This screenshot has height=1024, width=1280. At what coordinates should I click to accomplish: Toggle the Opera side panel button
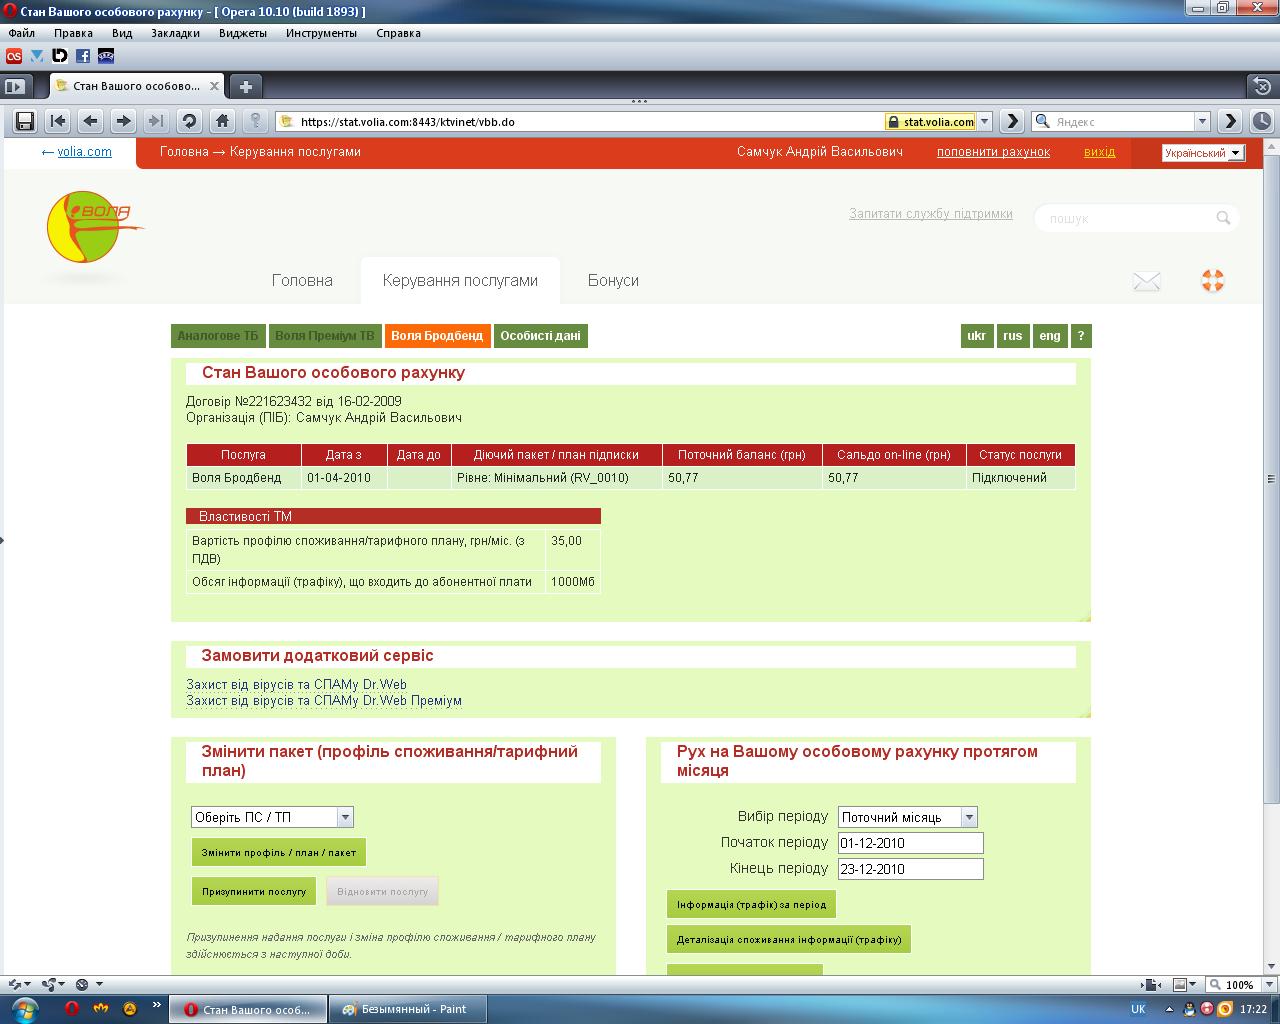tap(14, 87)
